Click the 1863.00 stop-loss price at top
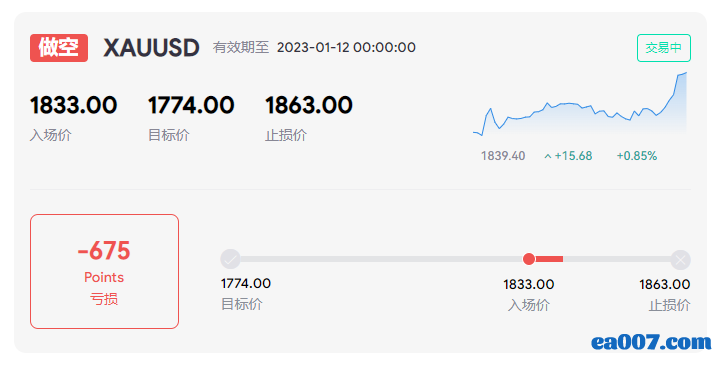 [309, 105]
